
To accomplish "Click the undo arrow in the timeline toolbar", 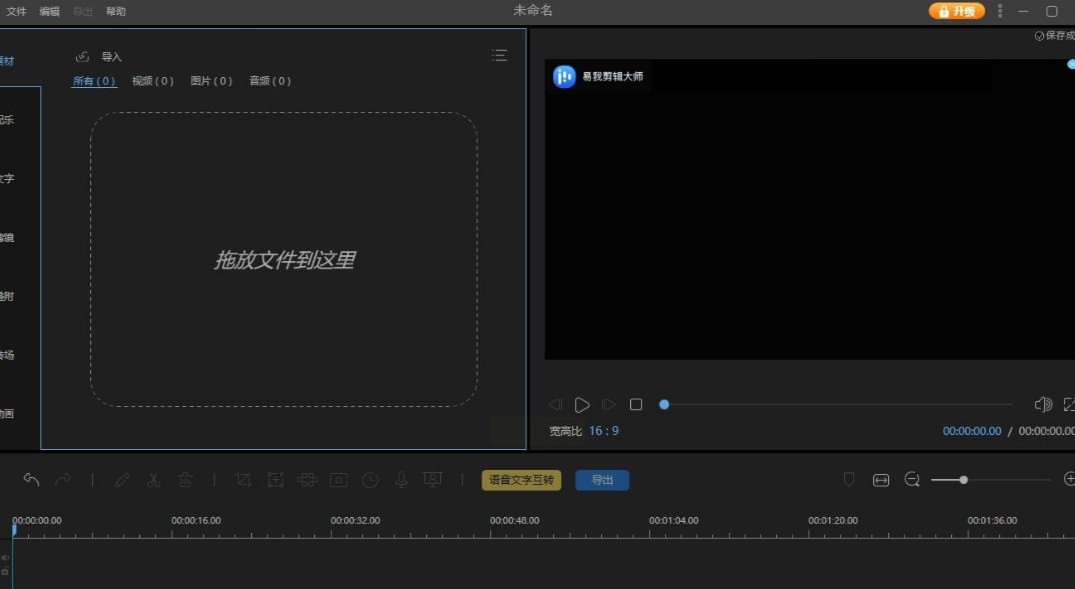I will click(x=31, y=479).
